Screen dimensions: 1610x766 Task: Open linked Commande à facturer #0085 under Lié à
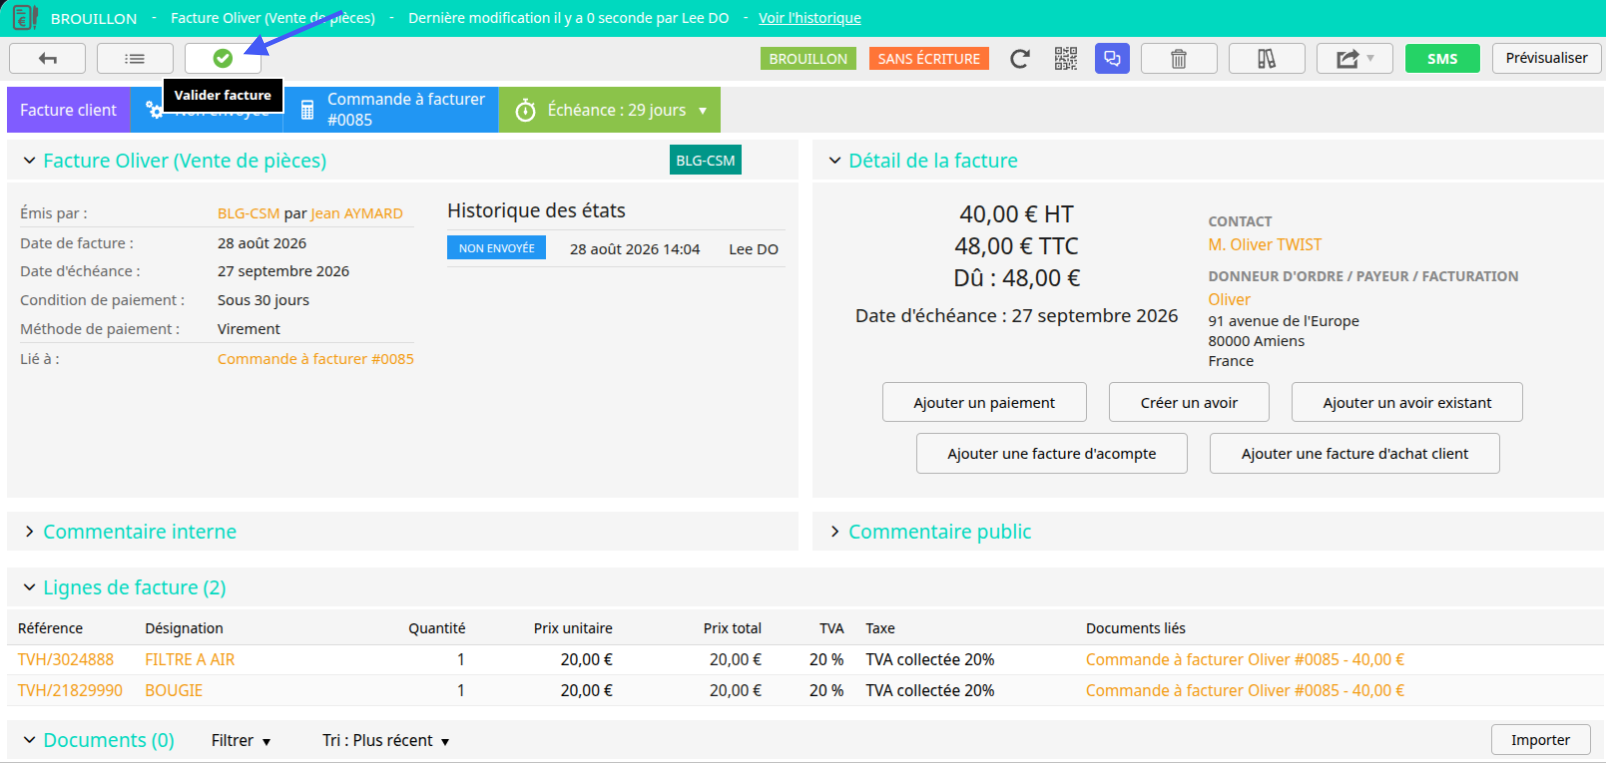pyautogui.click(x=316, y=359)
